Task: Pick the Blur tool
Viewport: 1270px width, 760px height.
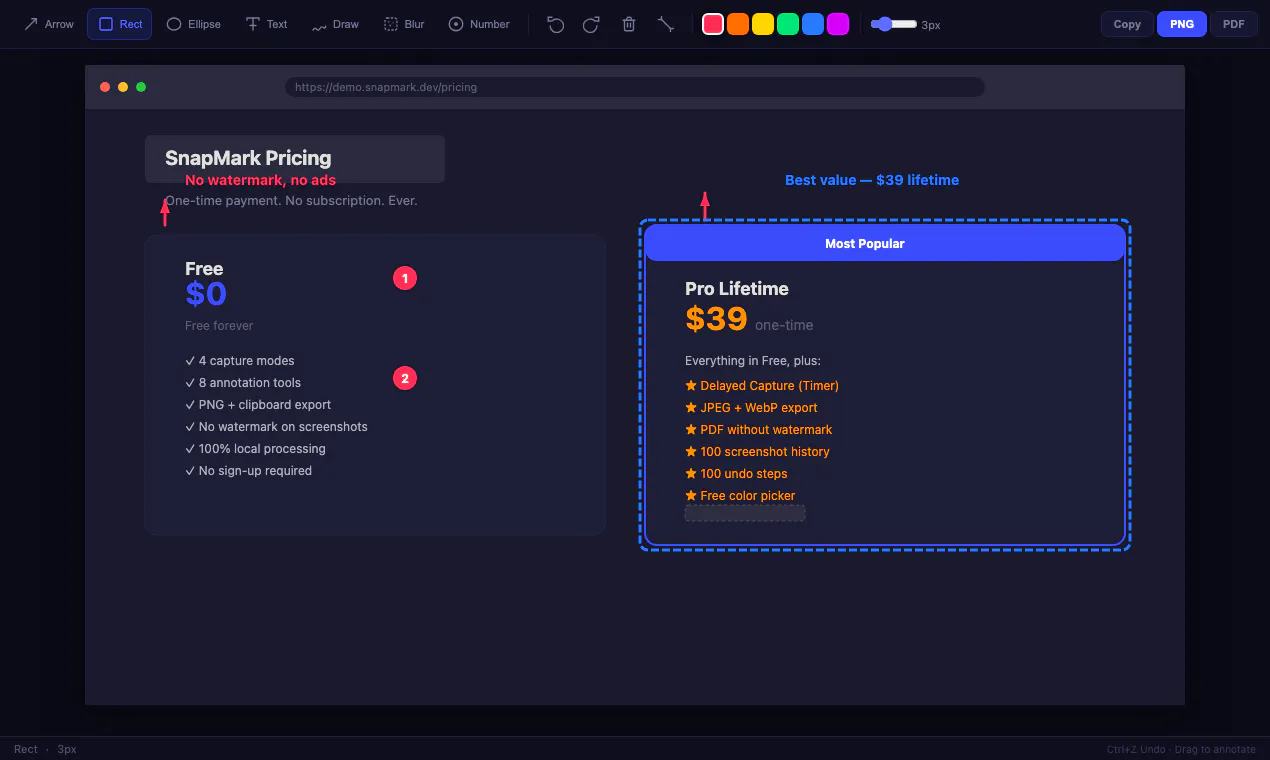Action: [405, 24]
